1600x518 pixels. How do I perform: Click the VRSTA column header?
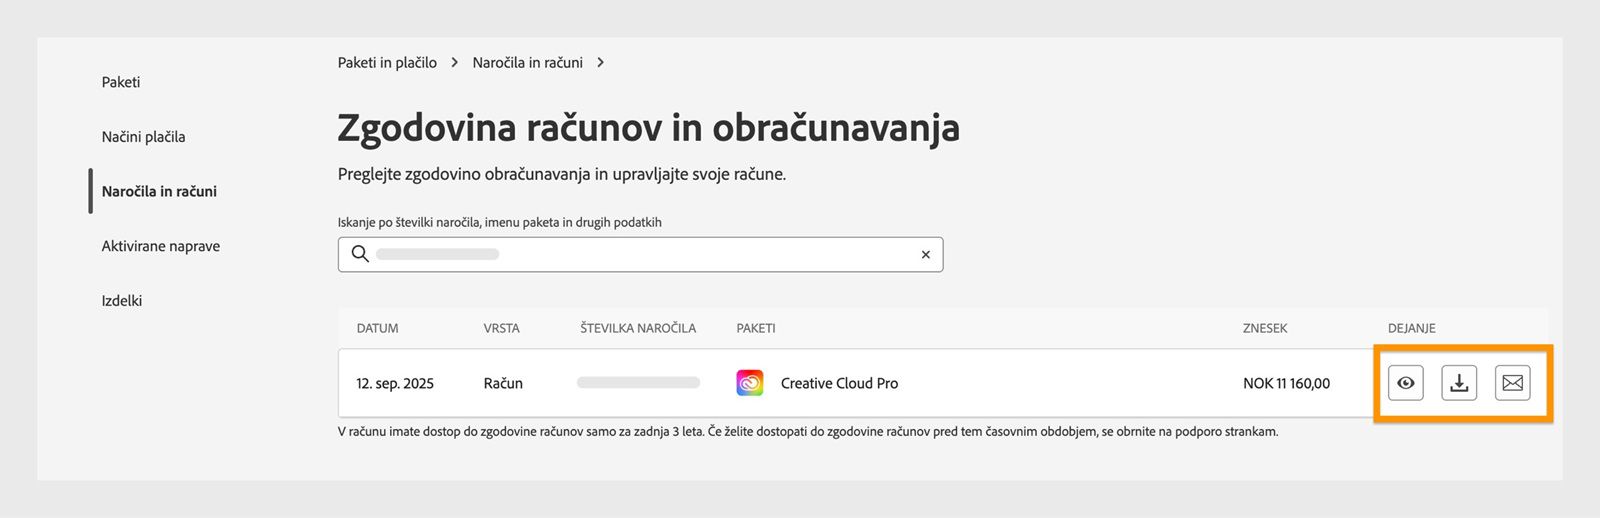coord(502,328)
